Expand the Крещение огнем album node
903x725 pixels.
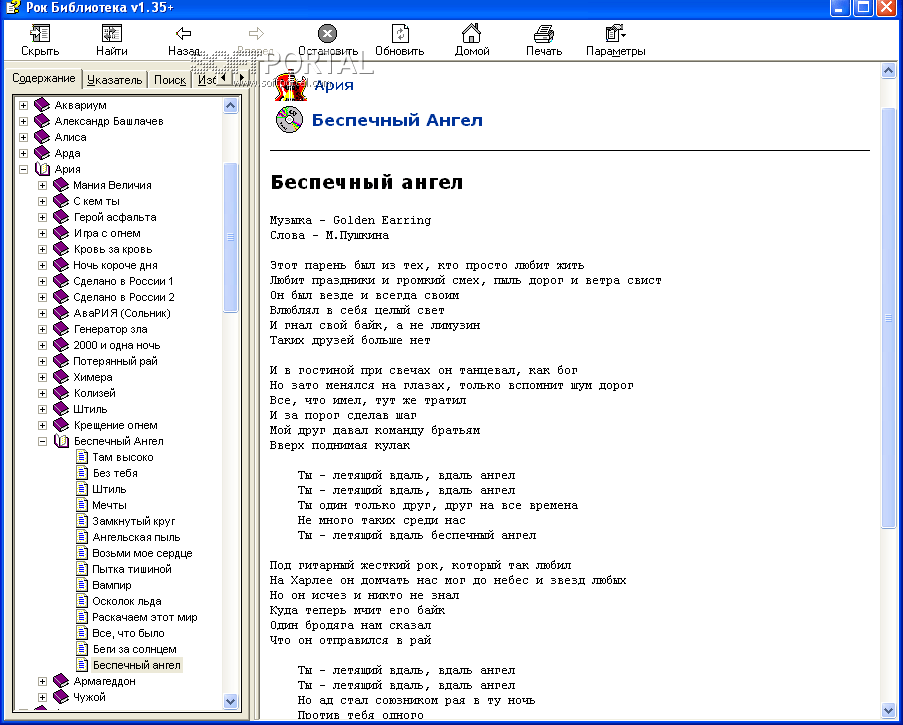pyautogui.click(x=42, y=426)
